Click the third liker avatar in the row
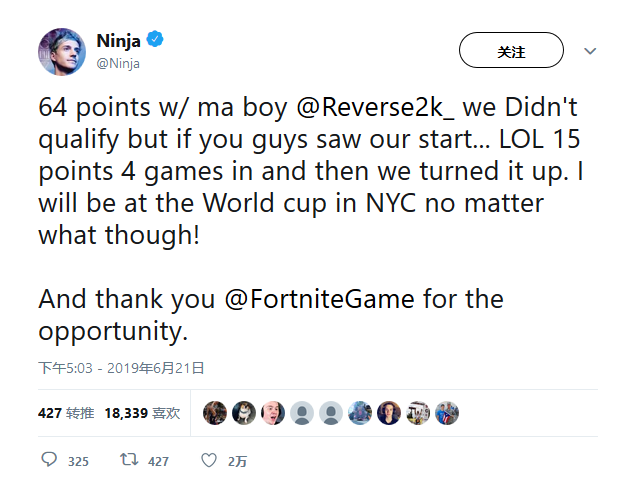Screen dimensions: 637x491 point(272,413)
